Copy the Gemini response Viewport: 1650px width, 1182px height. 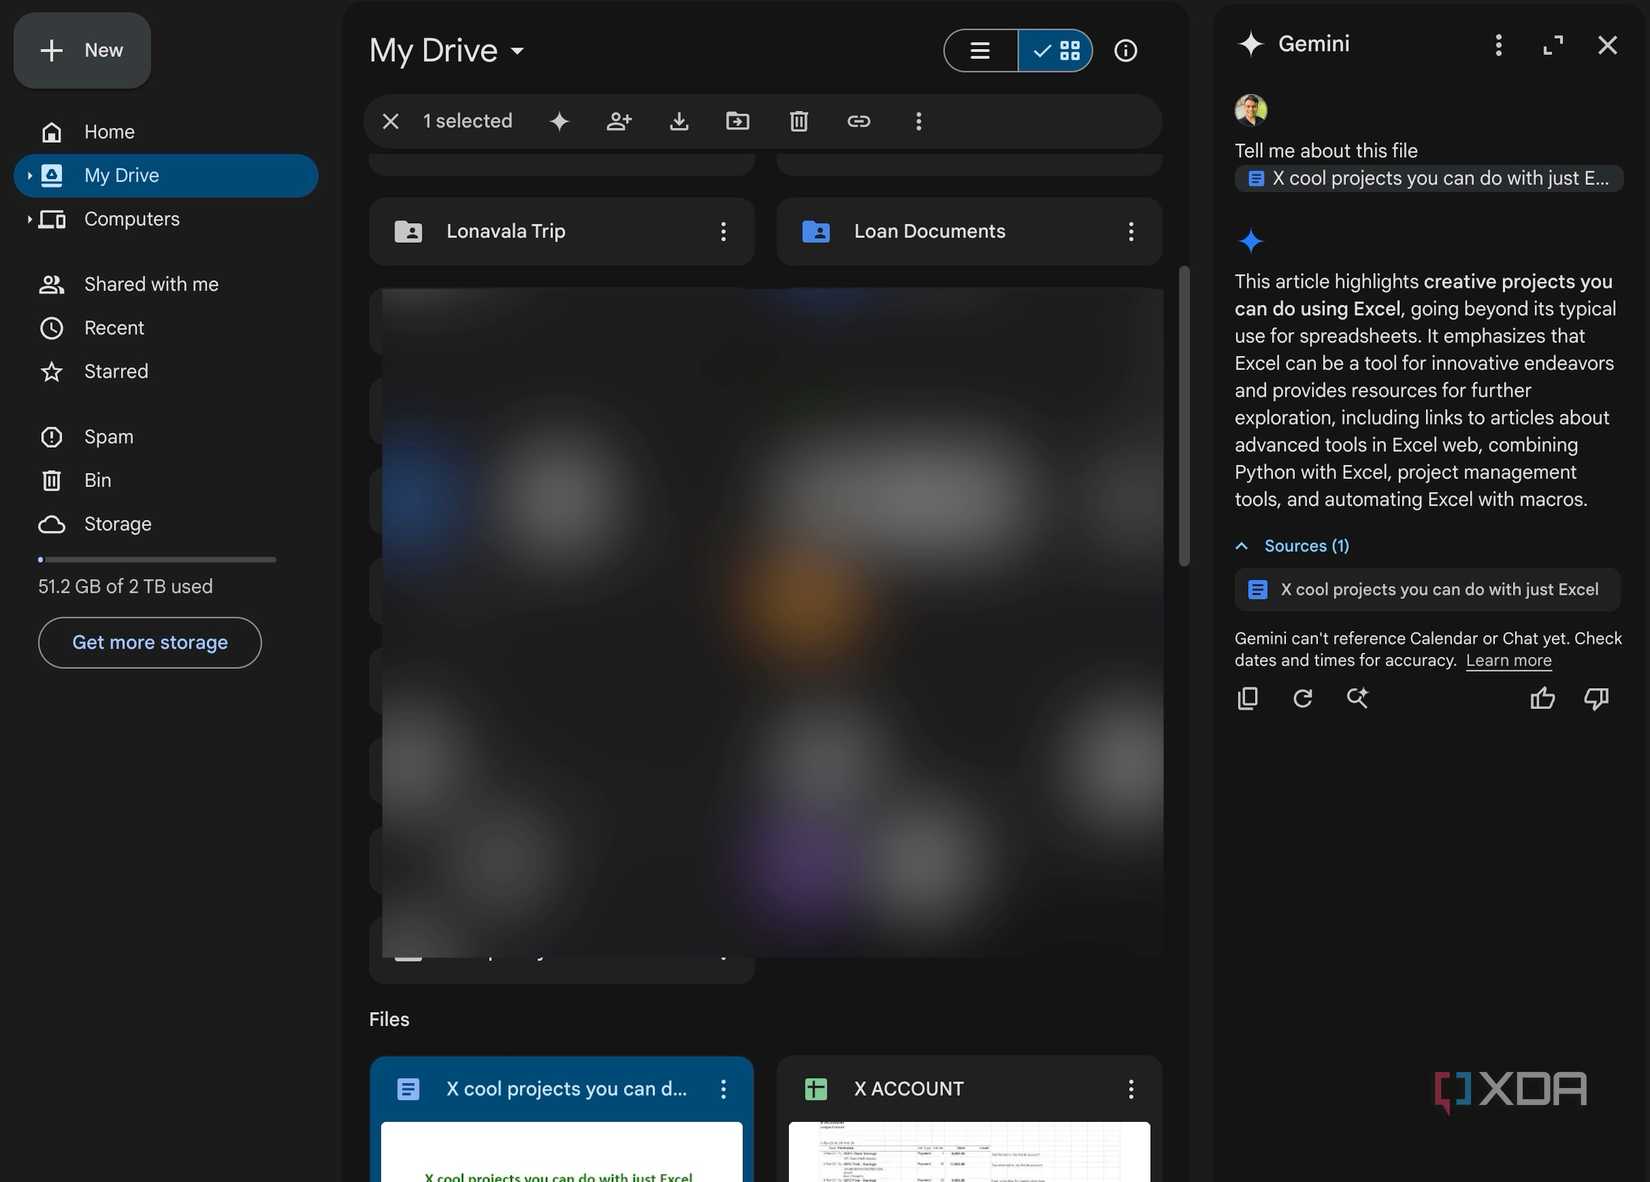[x=1248, y=698]
